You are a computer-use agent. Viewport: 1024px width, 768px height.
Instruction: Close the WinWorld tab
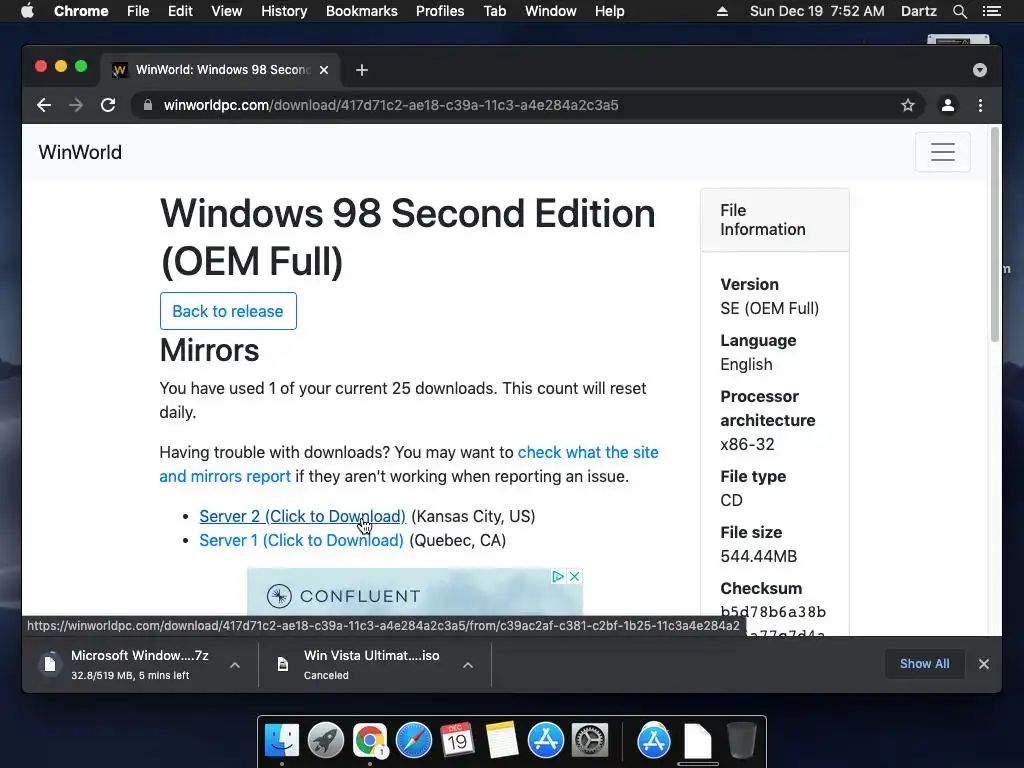tap(324, 70)
